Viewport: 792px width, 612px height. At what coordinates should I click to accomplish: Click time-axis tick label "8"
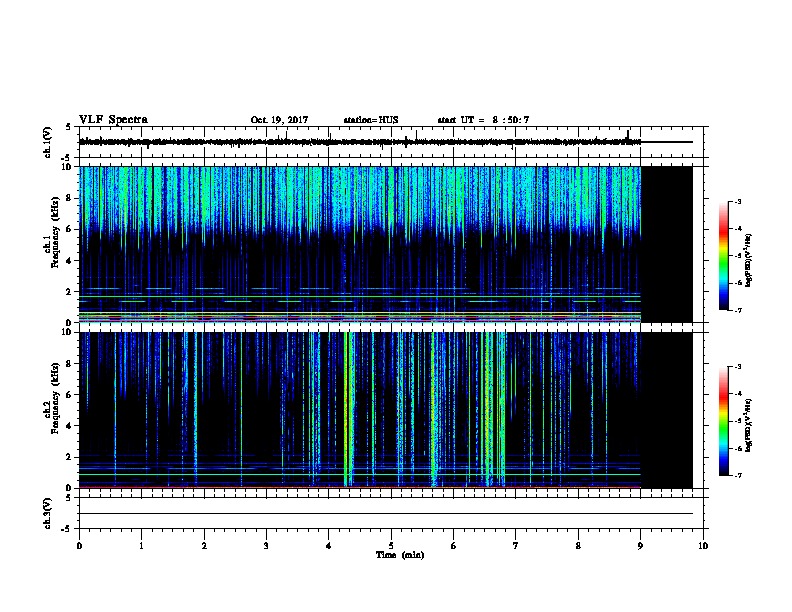coord(578,546)
